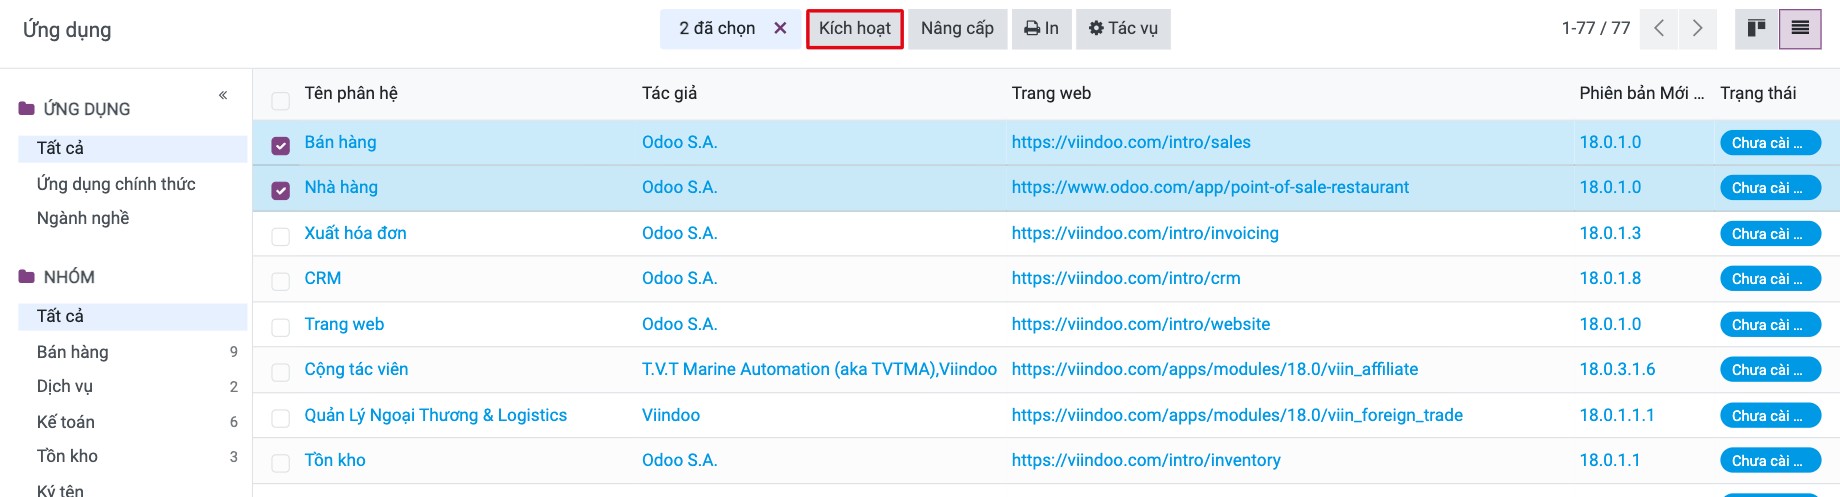Viewport: 1840px width, 497px height.
Task: Sort by Trạng thái column
Action: point(1758,93)
